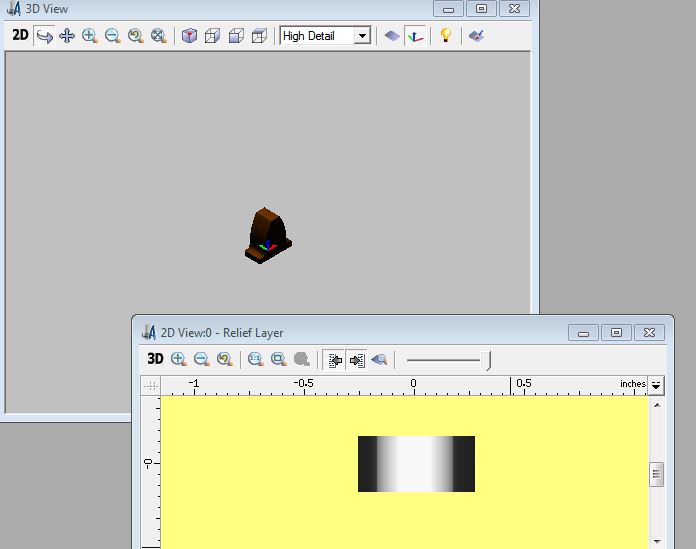Open the ruler units dropdown next to inches
This screenshot has height=549, width=696.
tap(656, 385)
